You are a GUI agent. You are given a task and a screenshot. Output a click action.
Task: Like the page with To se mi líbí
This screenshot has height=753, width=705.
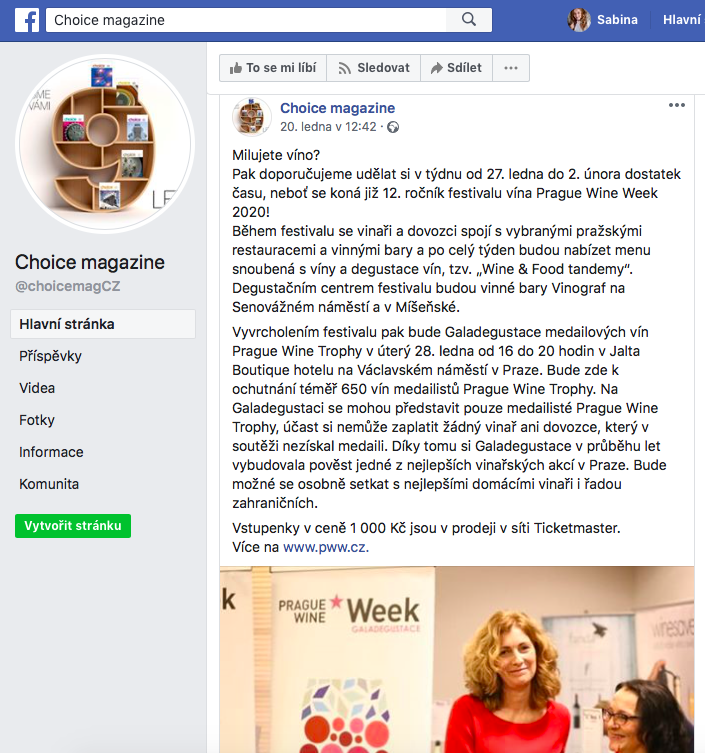(273, 68)
